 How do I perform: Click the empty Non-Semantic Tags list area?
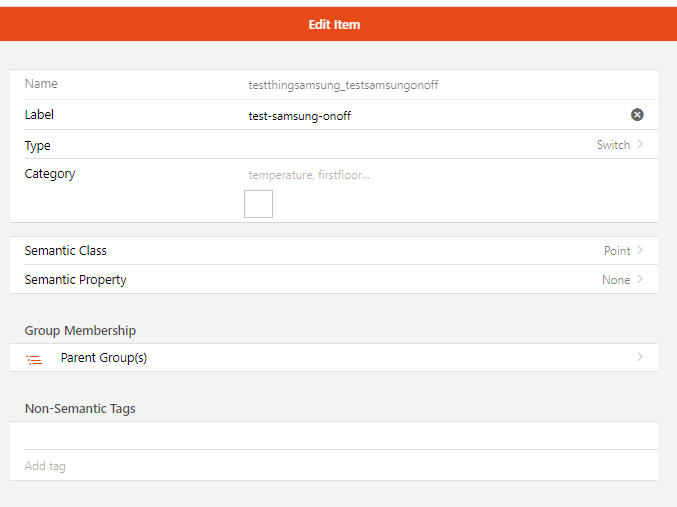[334, 436]
